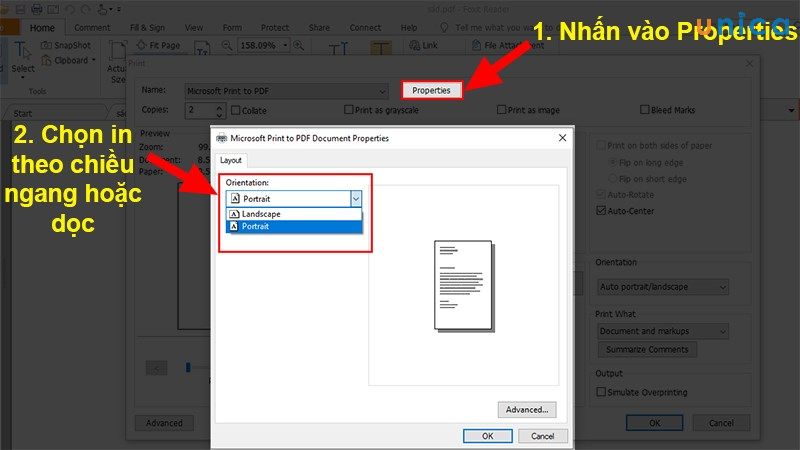Click the Properties button next to printer name
This screenshot has width=800, height=450.
(x=432, y=91)
